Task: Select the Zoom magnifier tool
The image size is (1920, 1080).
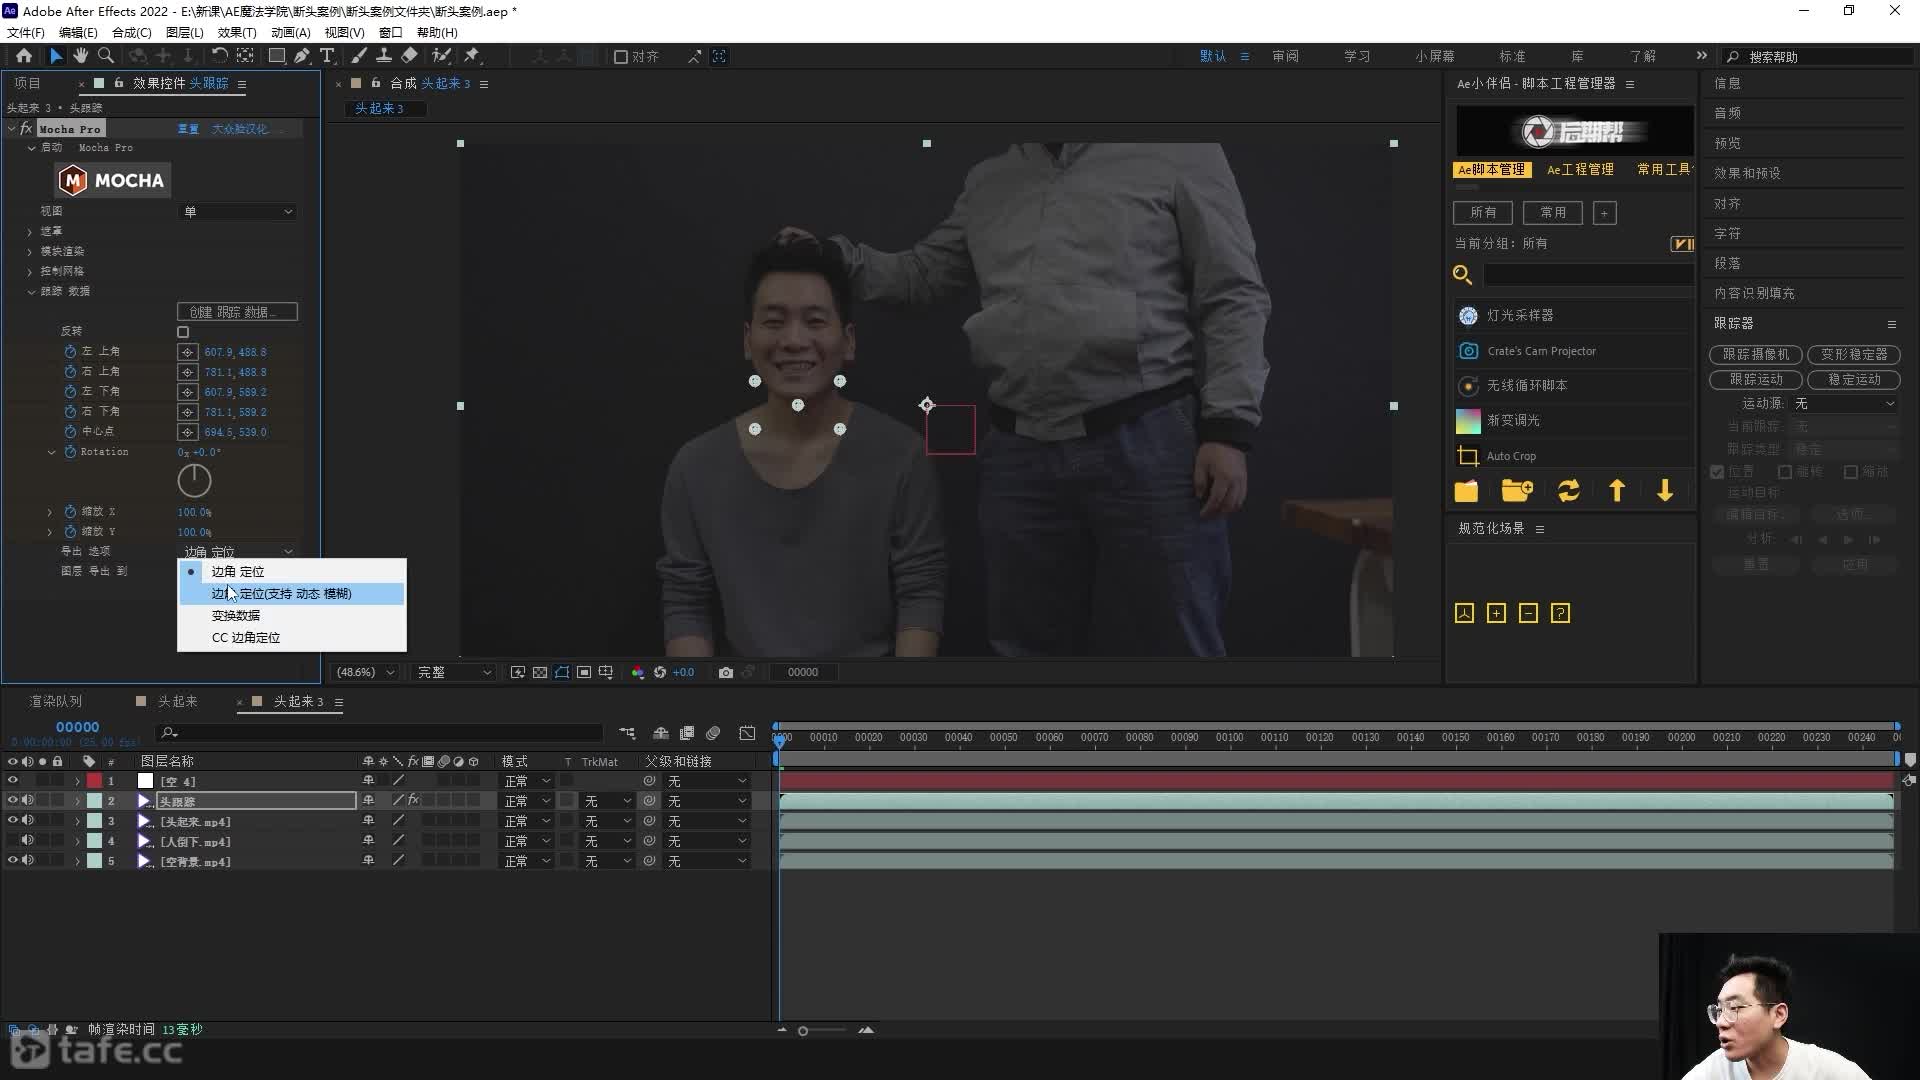Action: (x=105, y=56)
